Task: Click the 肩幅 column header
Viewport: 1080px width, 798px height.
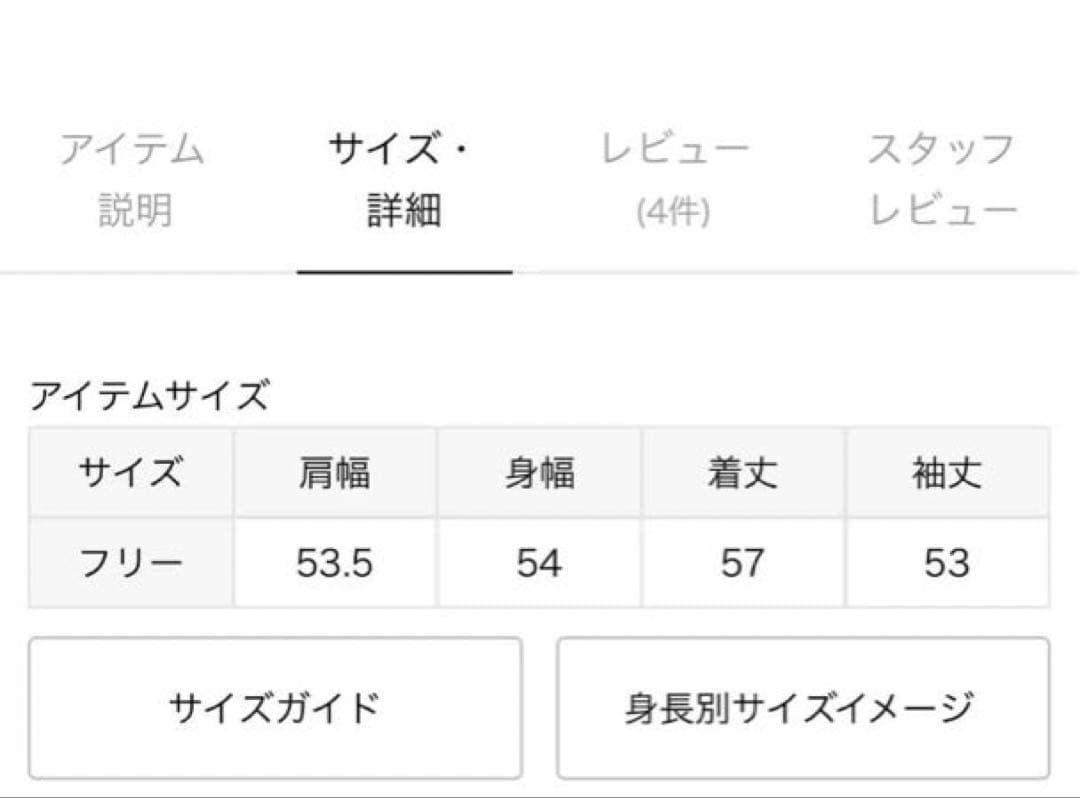Action: [334, 473]
